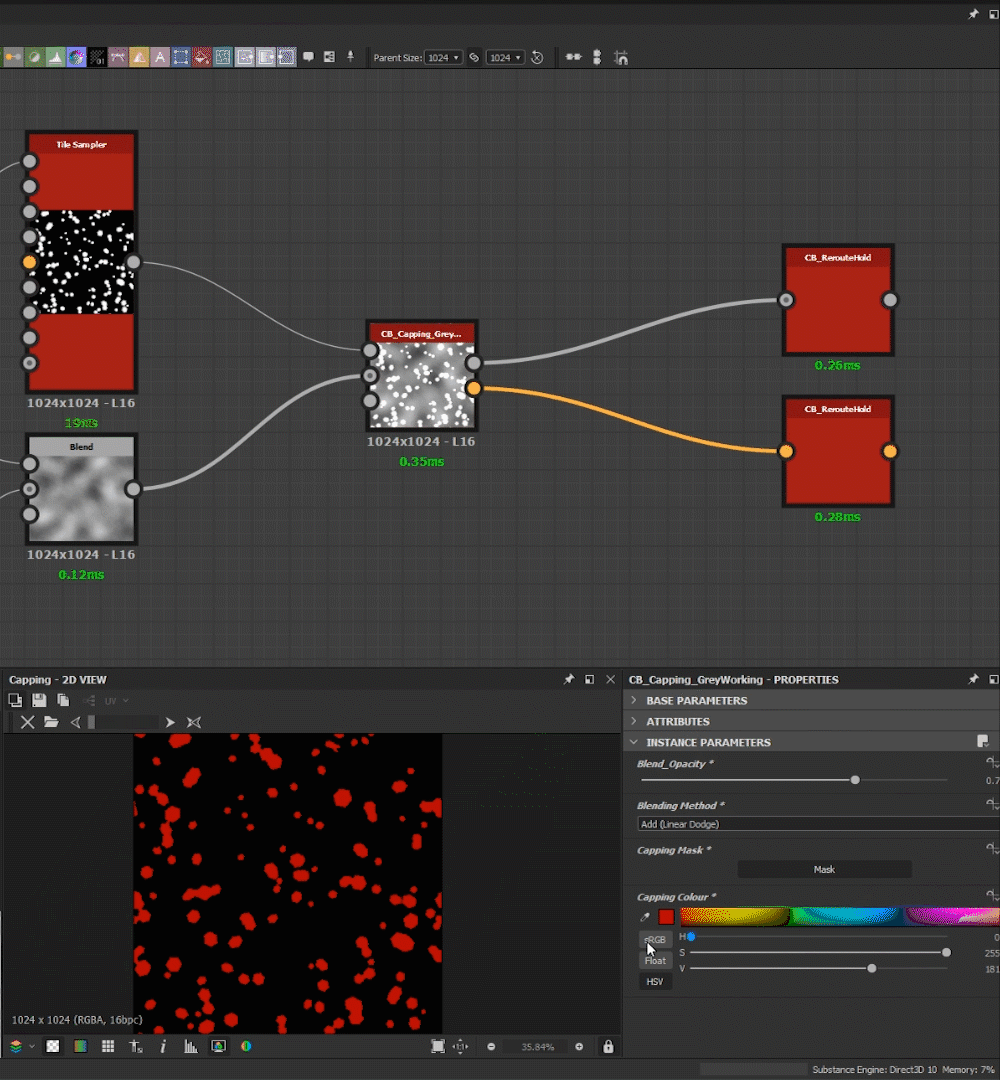Viewport: 1000px width, 1080px height.
Task: Select the CB_RerouteHold node showing 0.28ms
Action: click(x=837, y=451)
